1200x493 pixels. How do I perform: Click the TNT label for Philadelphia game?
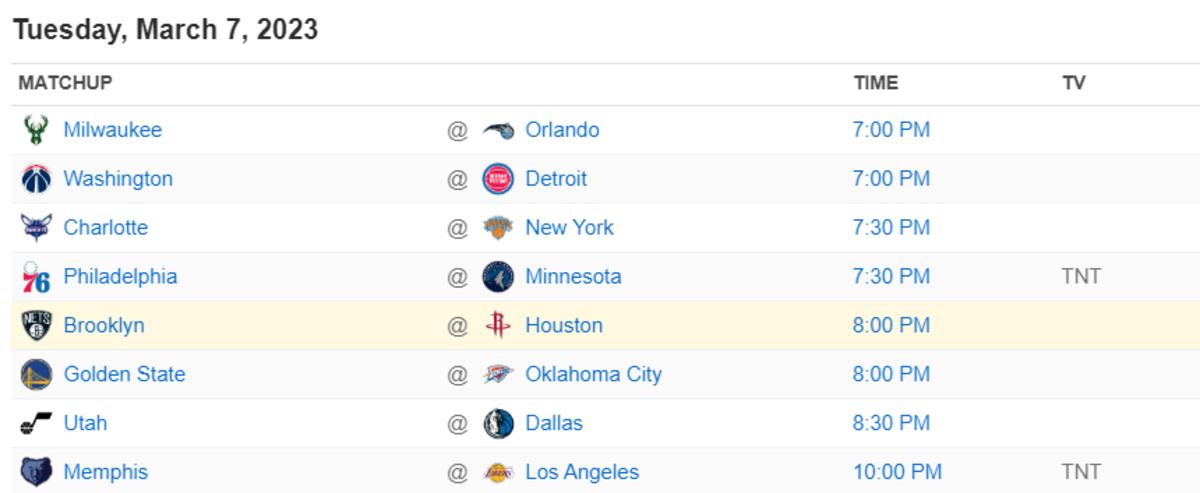(1081, 277)
